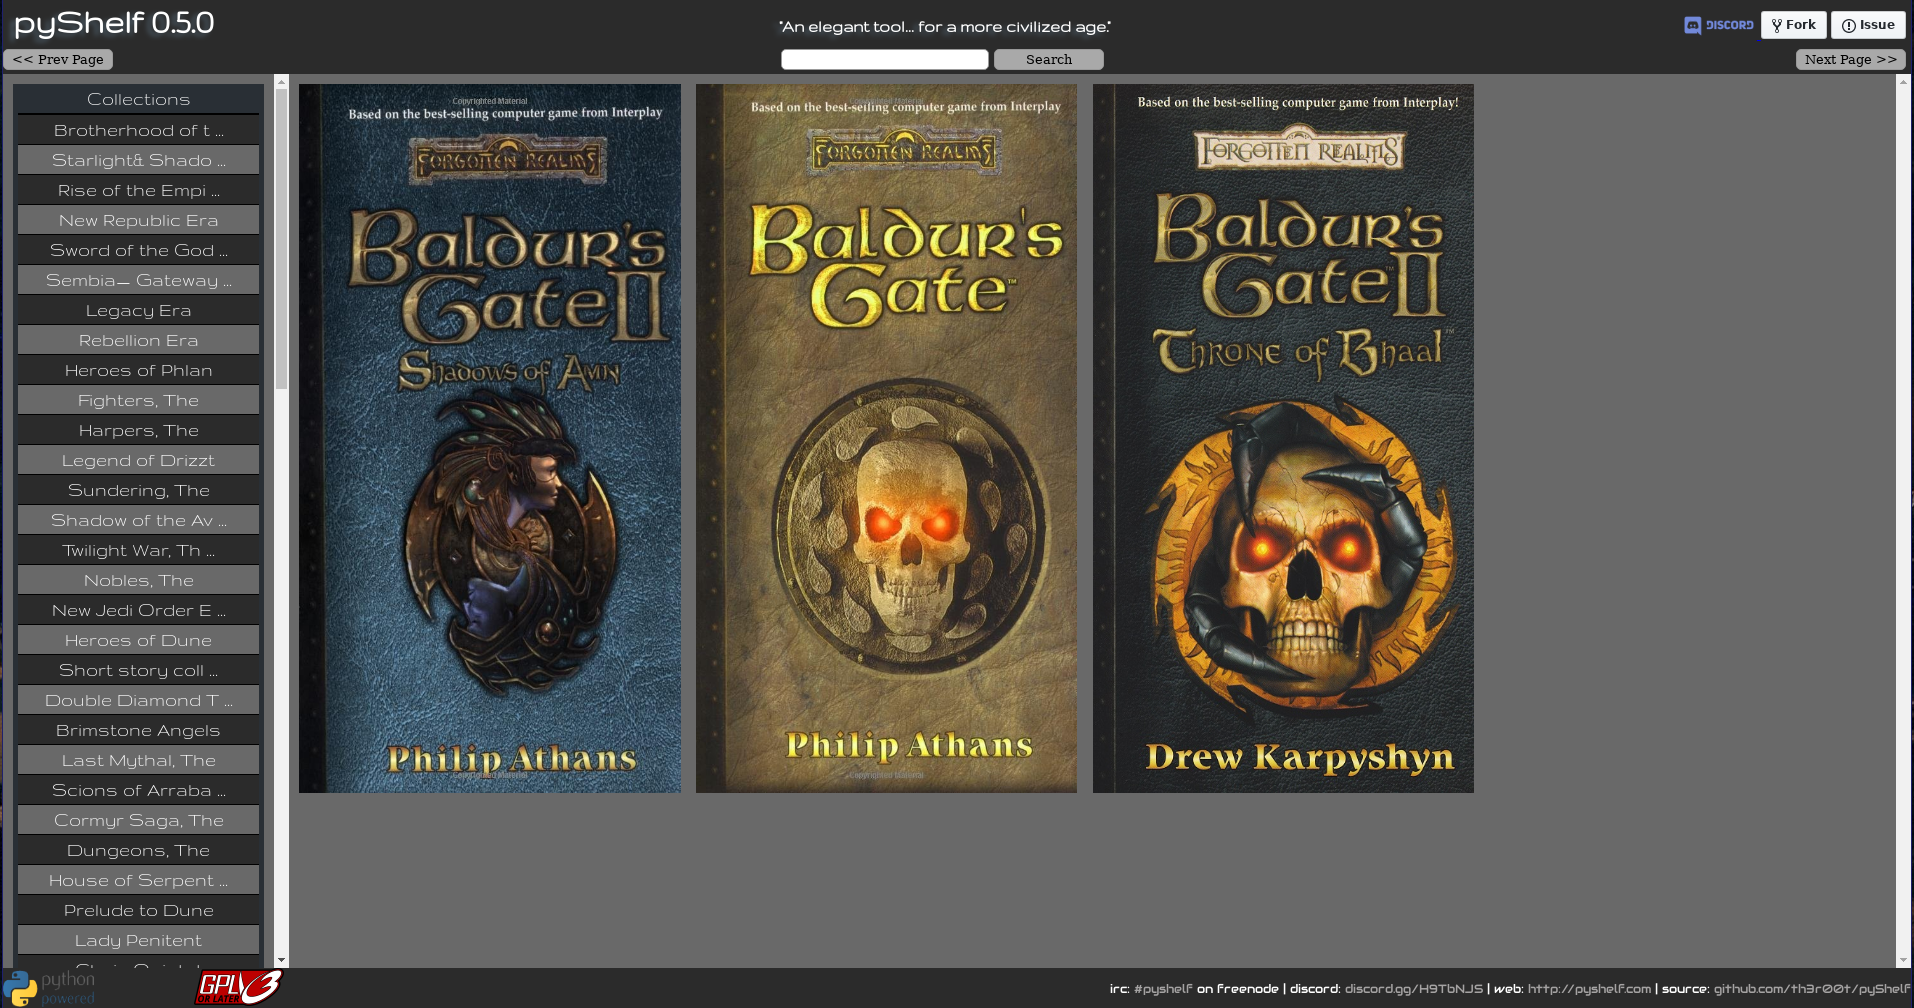Click the pyShelf 0.5.0 title
The image size is (1914, 1008).
pyautogui.click(x=114, y=23)
